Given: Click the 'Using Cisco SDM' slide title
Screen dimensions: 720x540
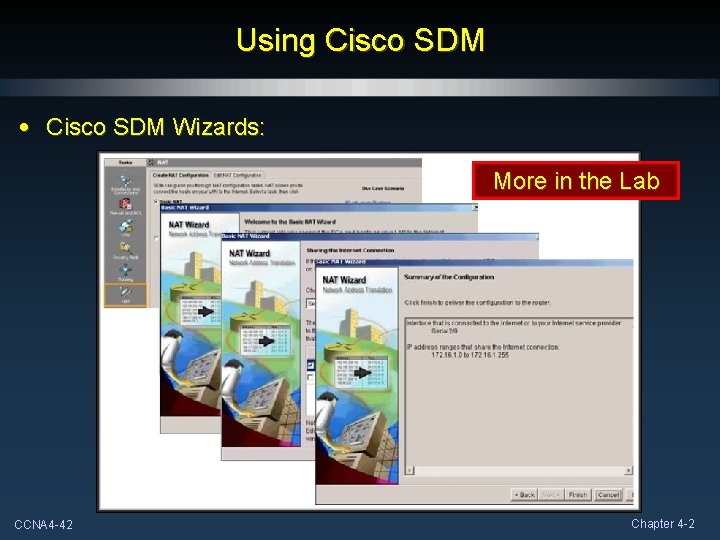Looking at the screenshot, I should tap(360, 40).
